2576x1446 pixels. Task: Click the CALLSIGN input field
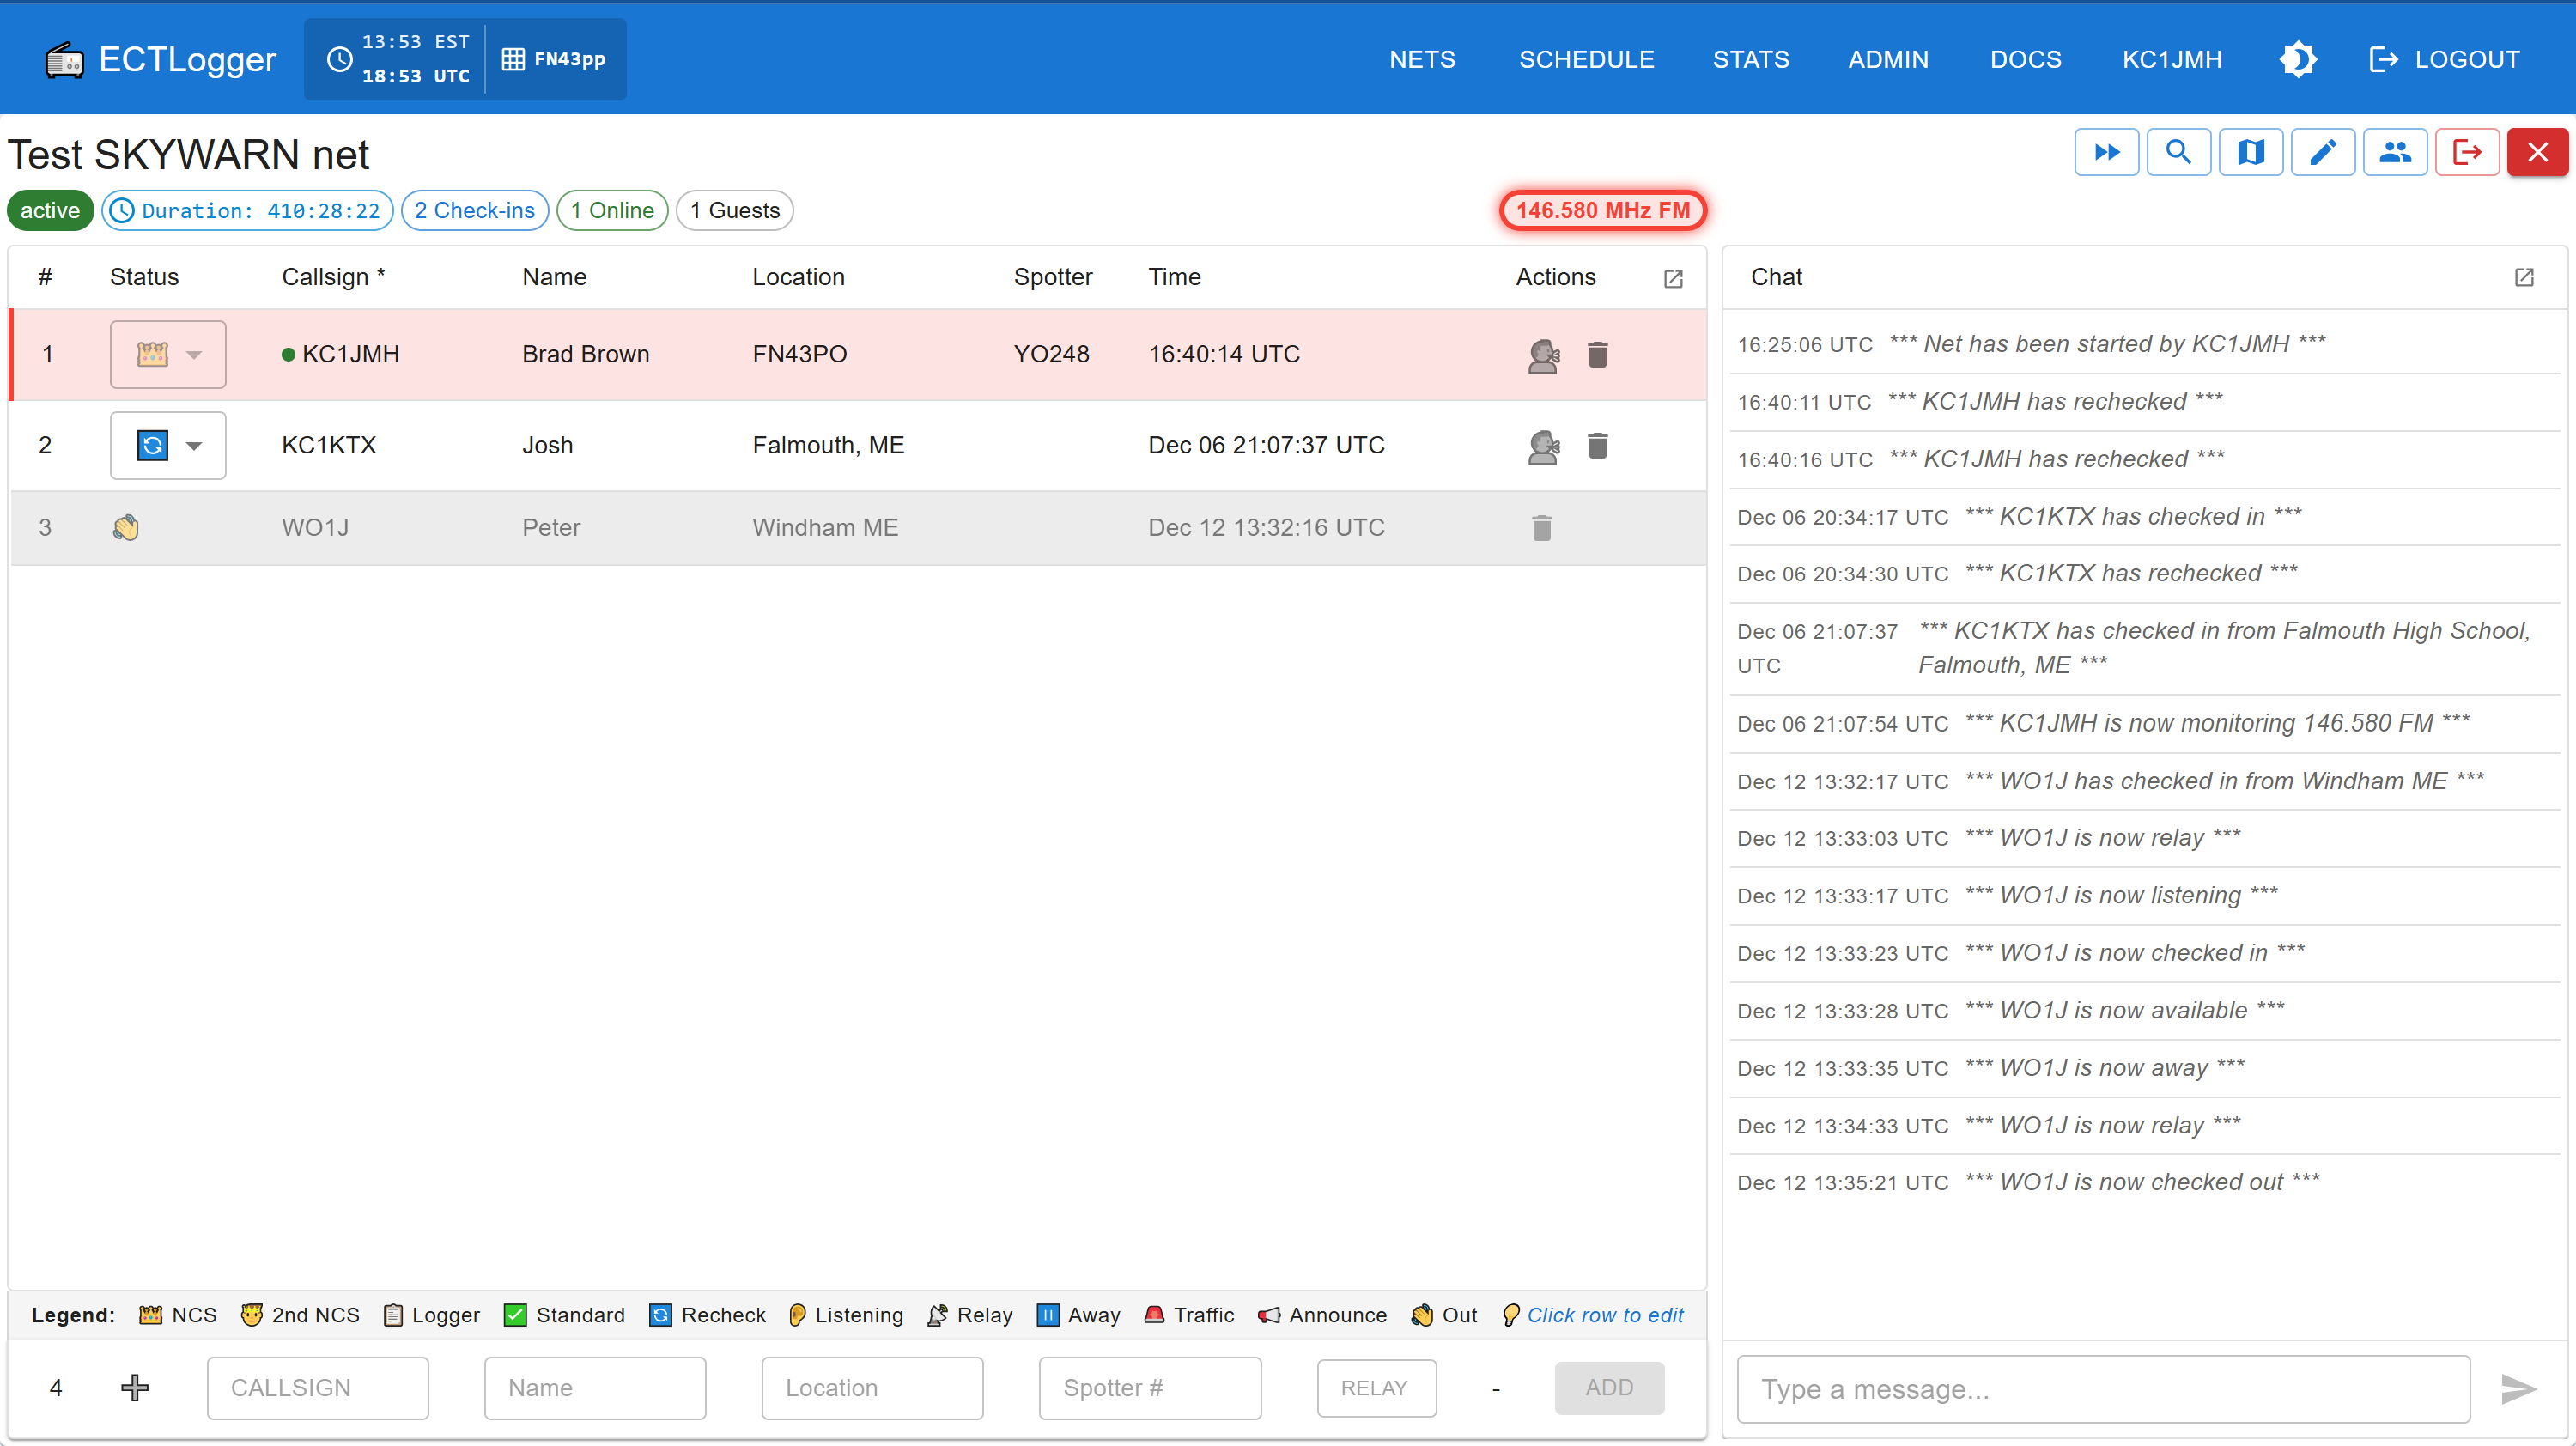[317, 1388]
